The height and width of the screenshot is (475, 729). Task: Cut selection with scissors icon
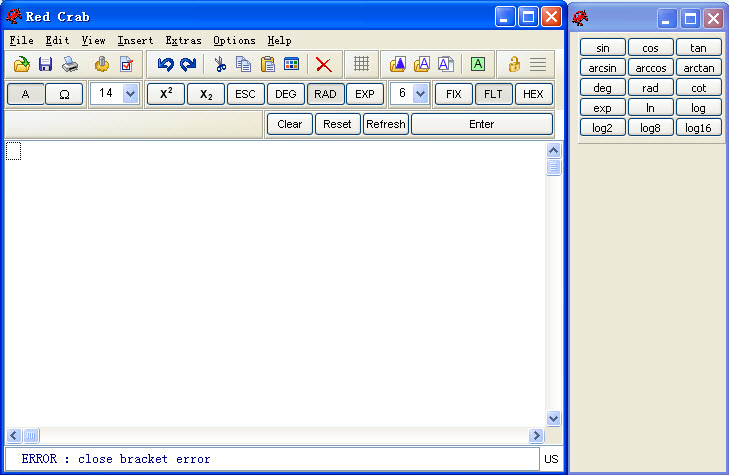tap(220, 64)
